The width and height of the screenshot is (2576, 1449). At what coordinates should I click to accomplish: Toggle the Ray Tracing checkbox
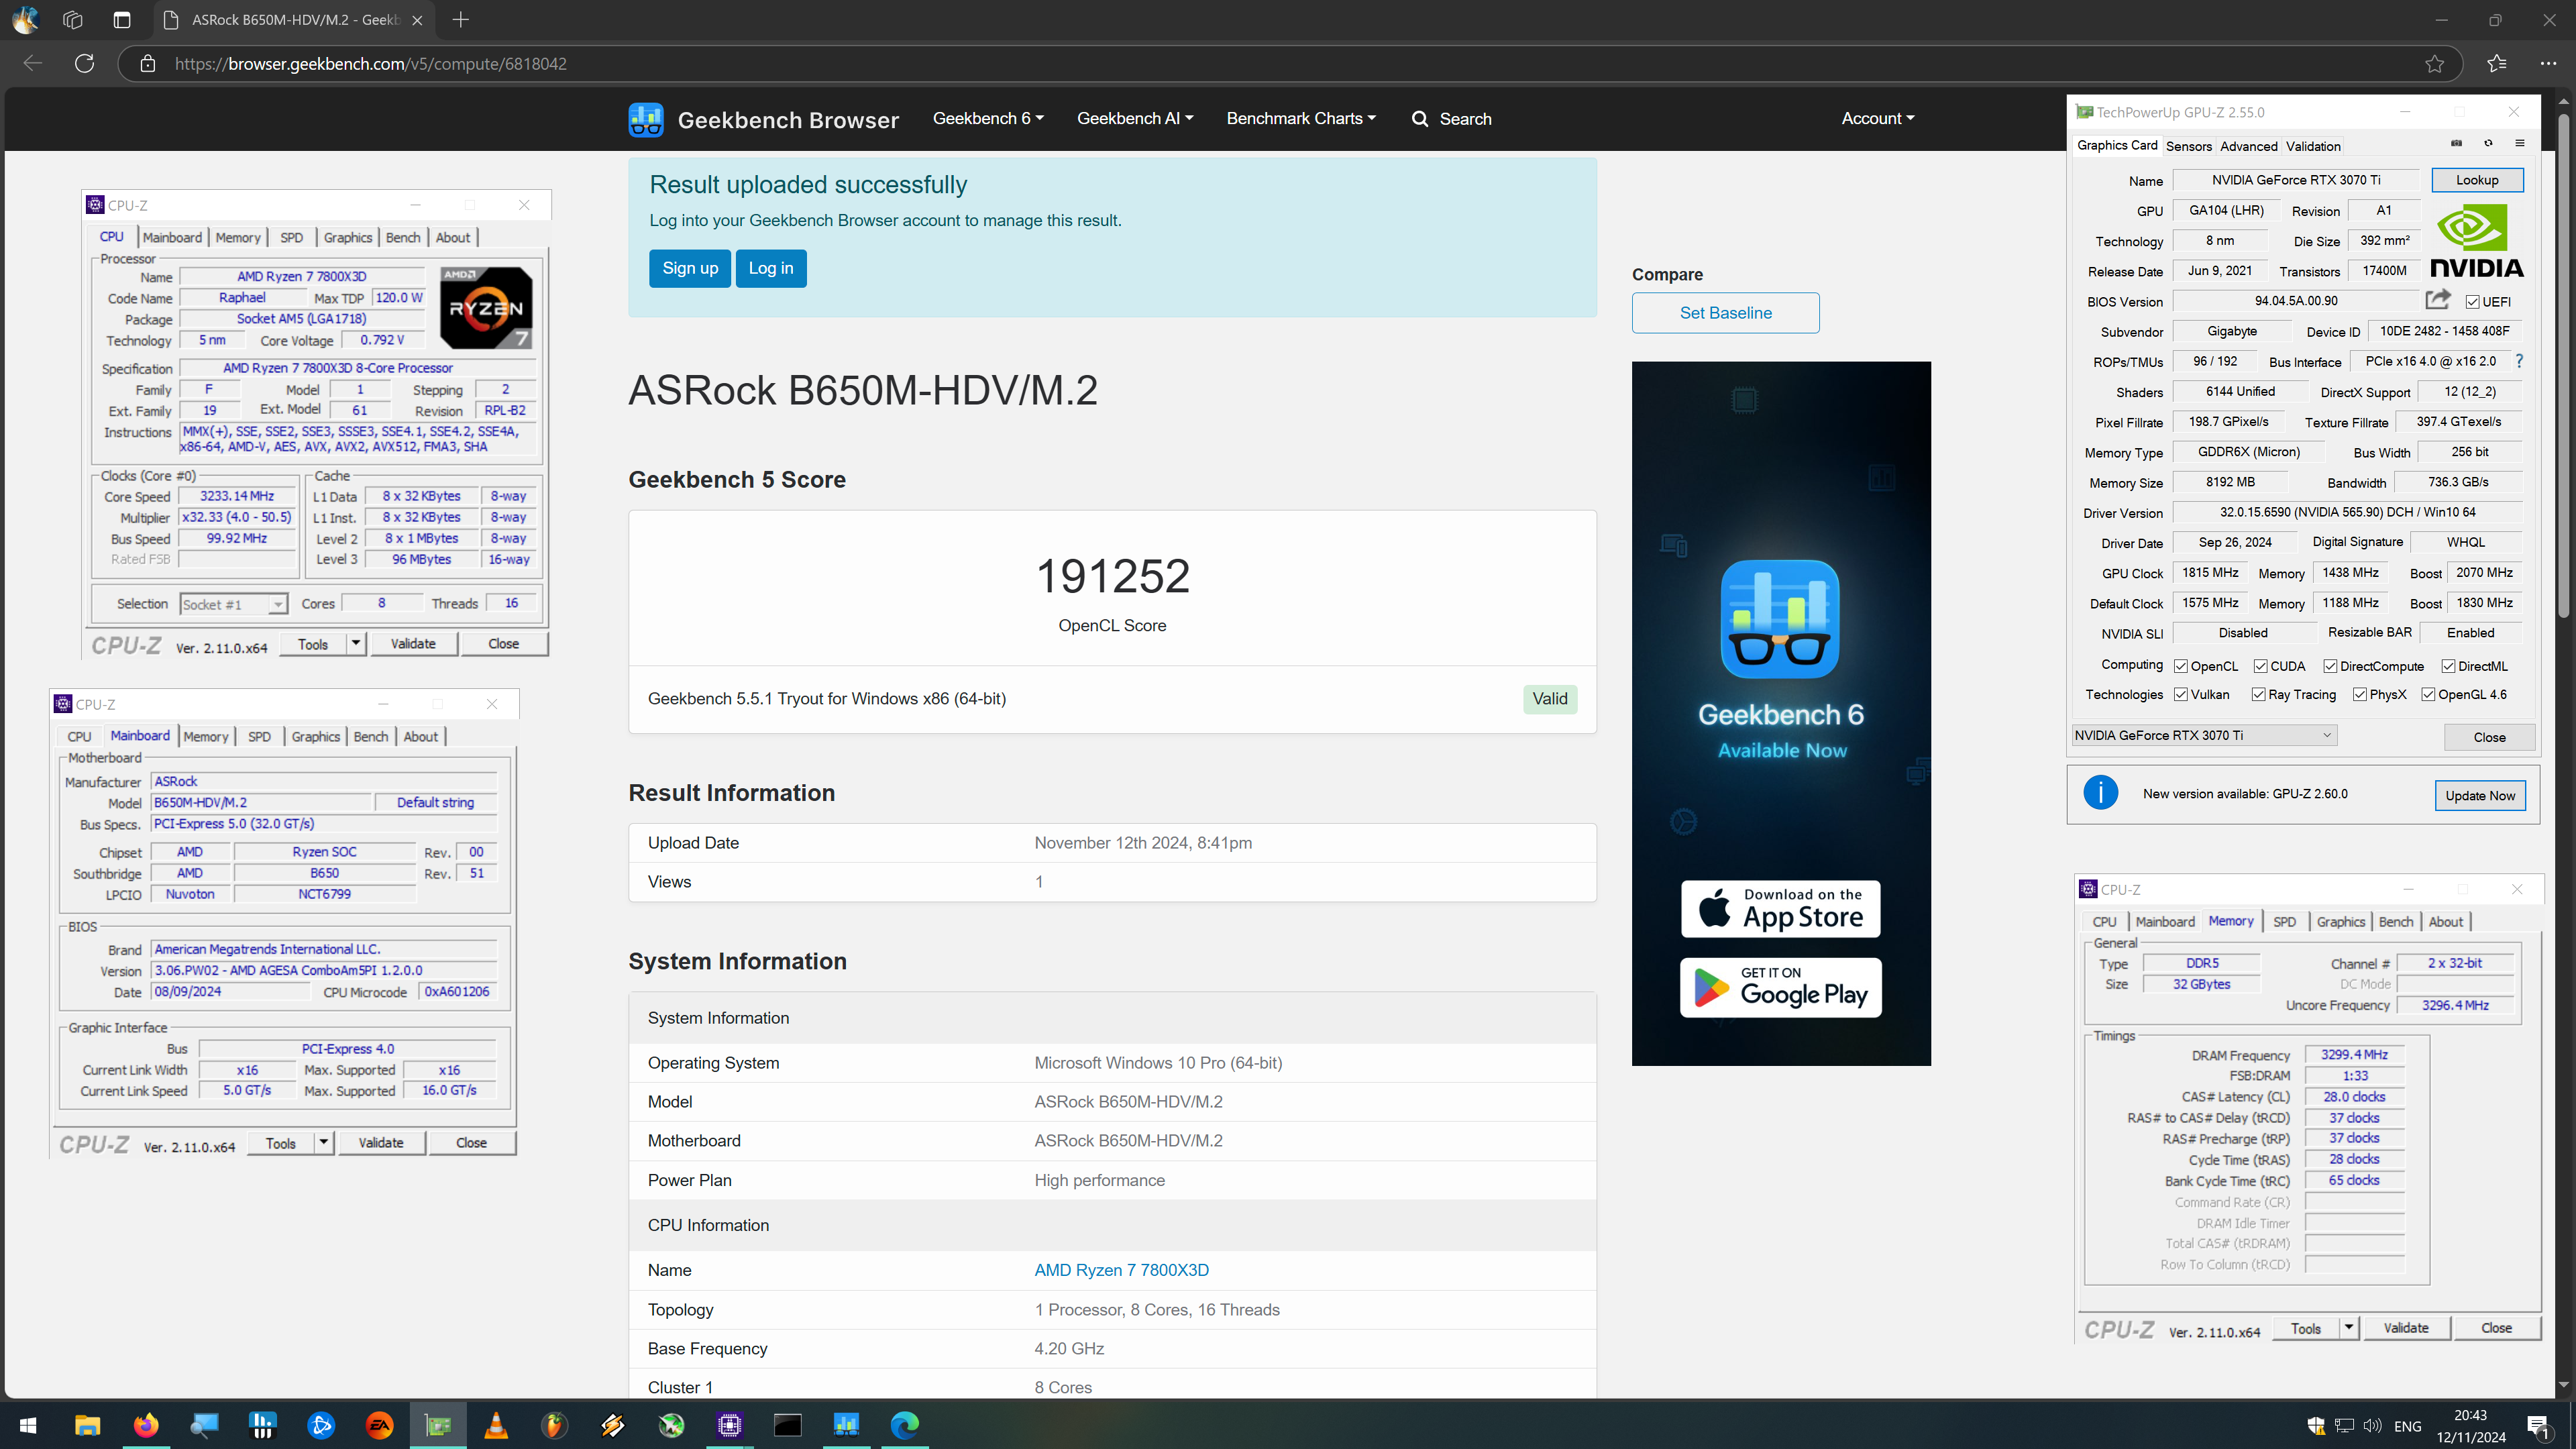[2258, 694]
